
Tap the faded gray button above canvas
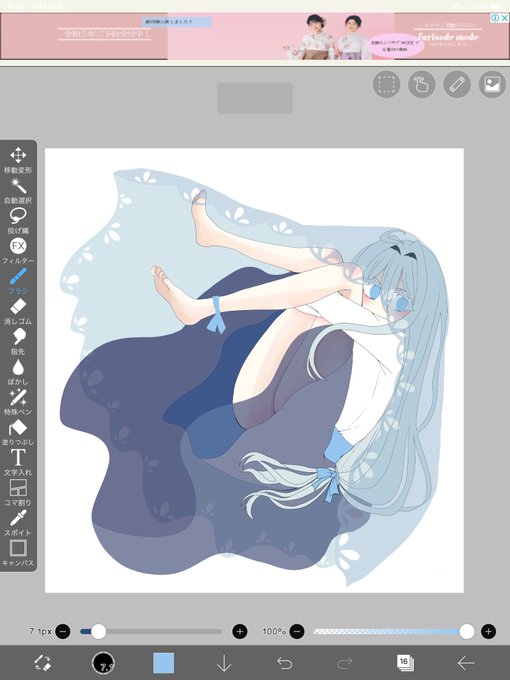(x=255, y=98)
